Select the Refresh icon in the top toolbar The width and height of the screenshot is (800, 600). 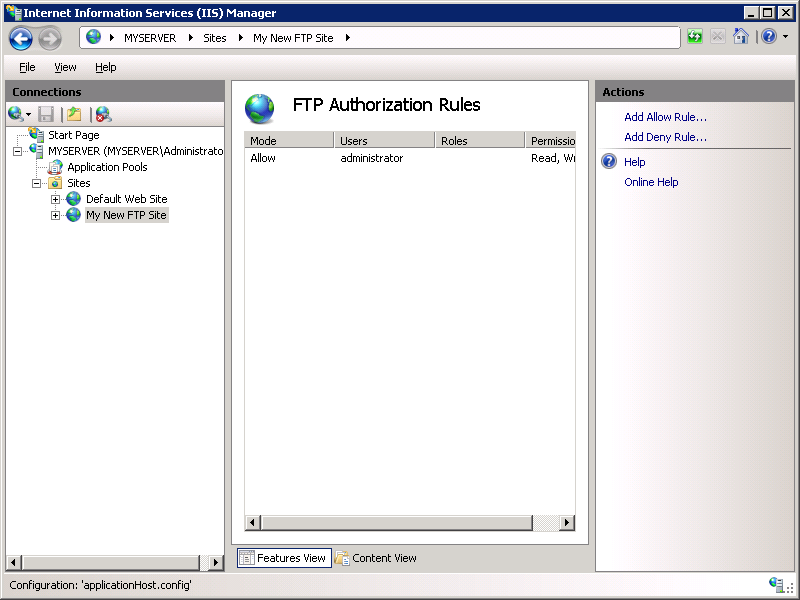click(694, 36)
